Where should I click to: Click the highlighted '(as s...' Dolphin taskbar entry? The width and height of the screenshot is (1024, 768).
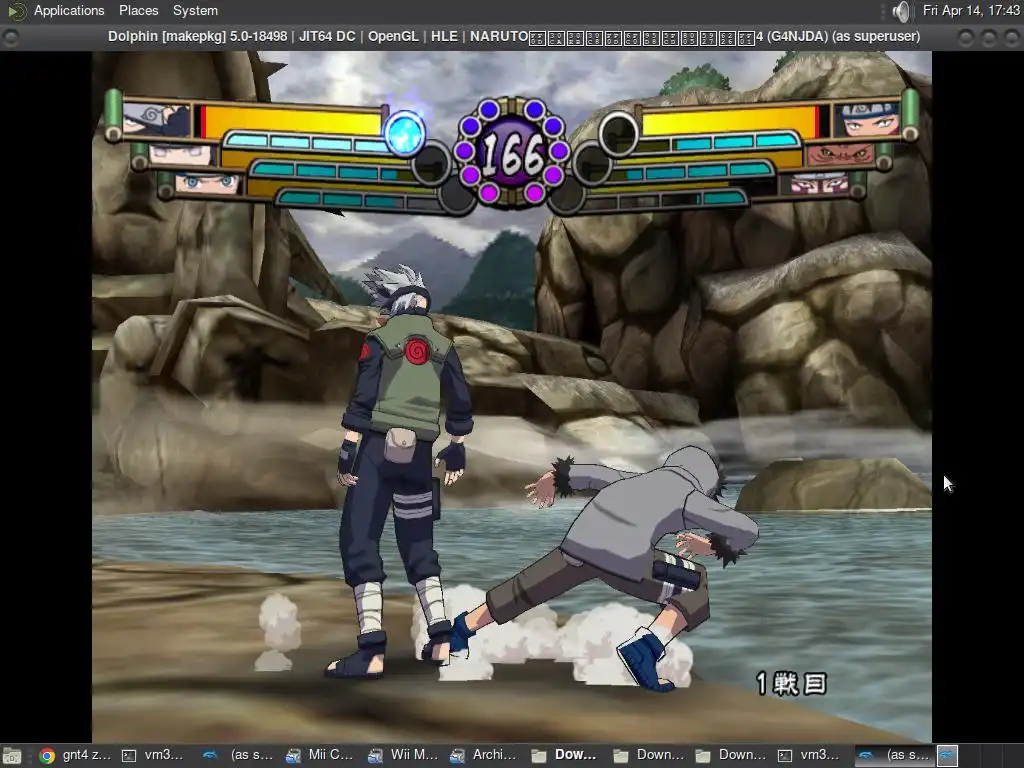[x=895, y=756]
